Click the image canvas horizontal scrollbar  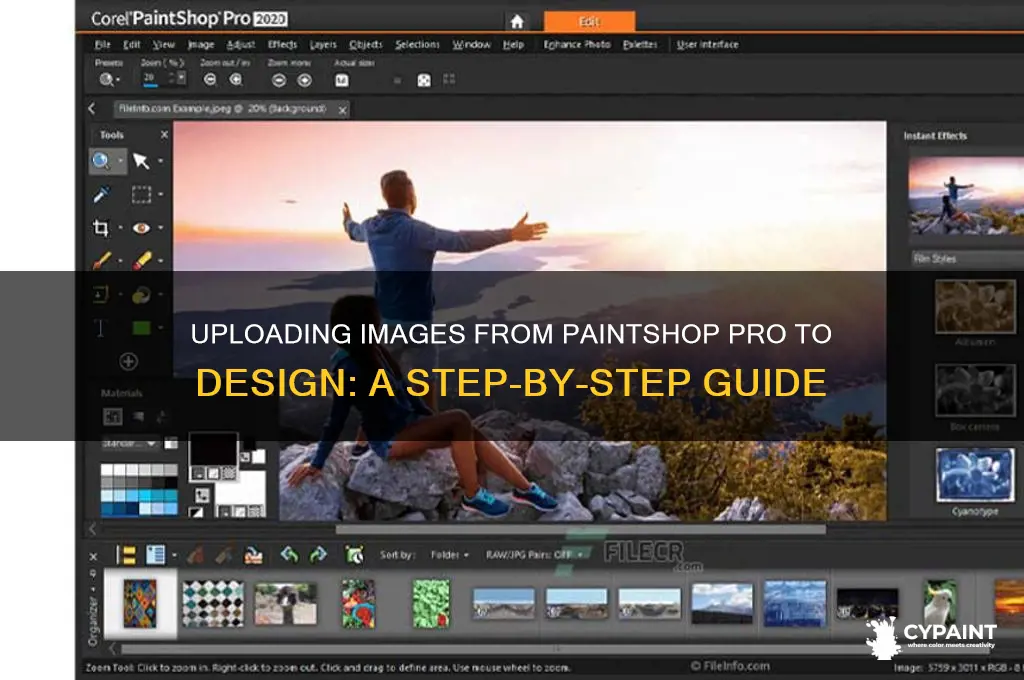[581, 529]
